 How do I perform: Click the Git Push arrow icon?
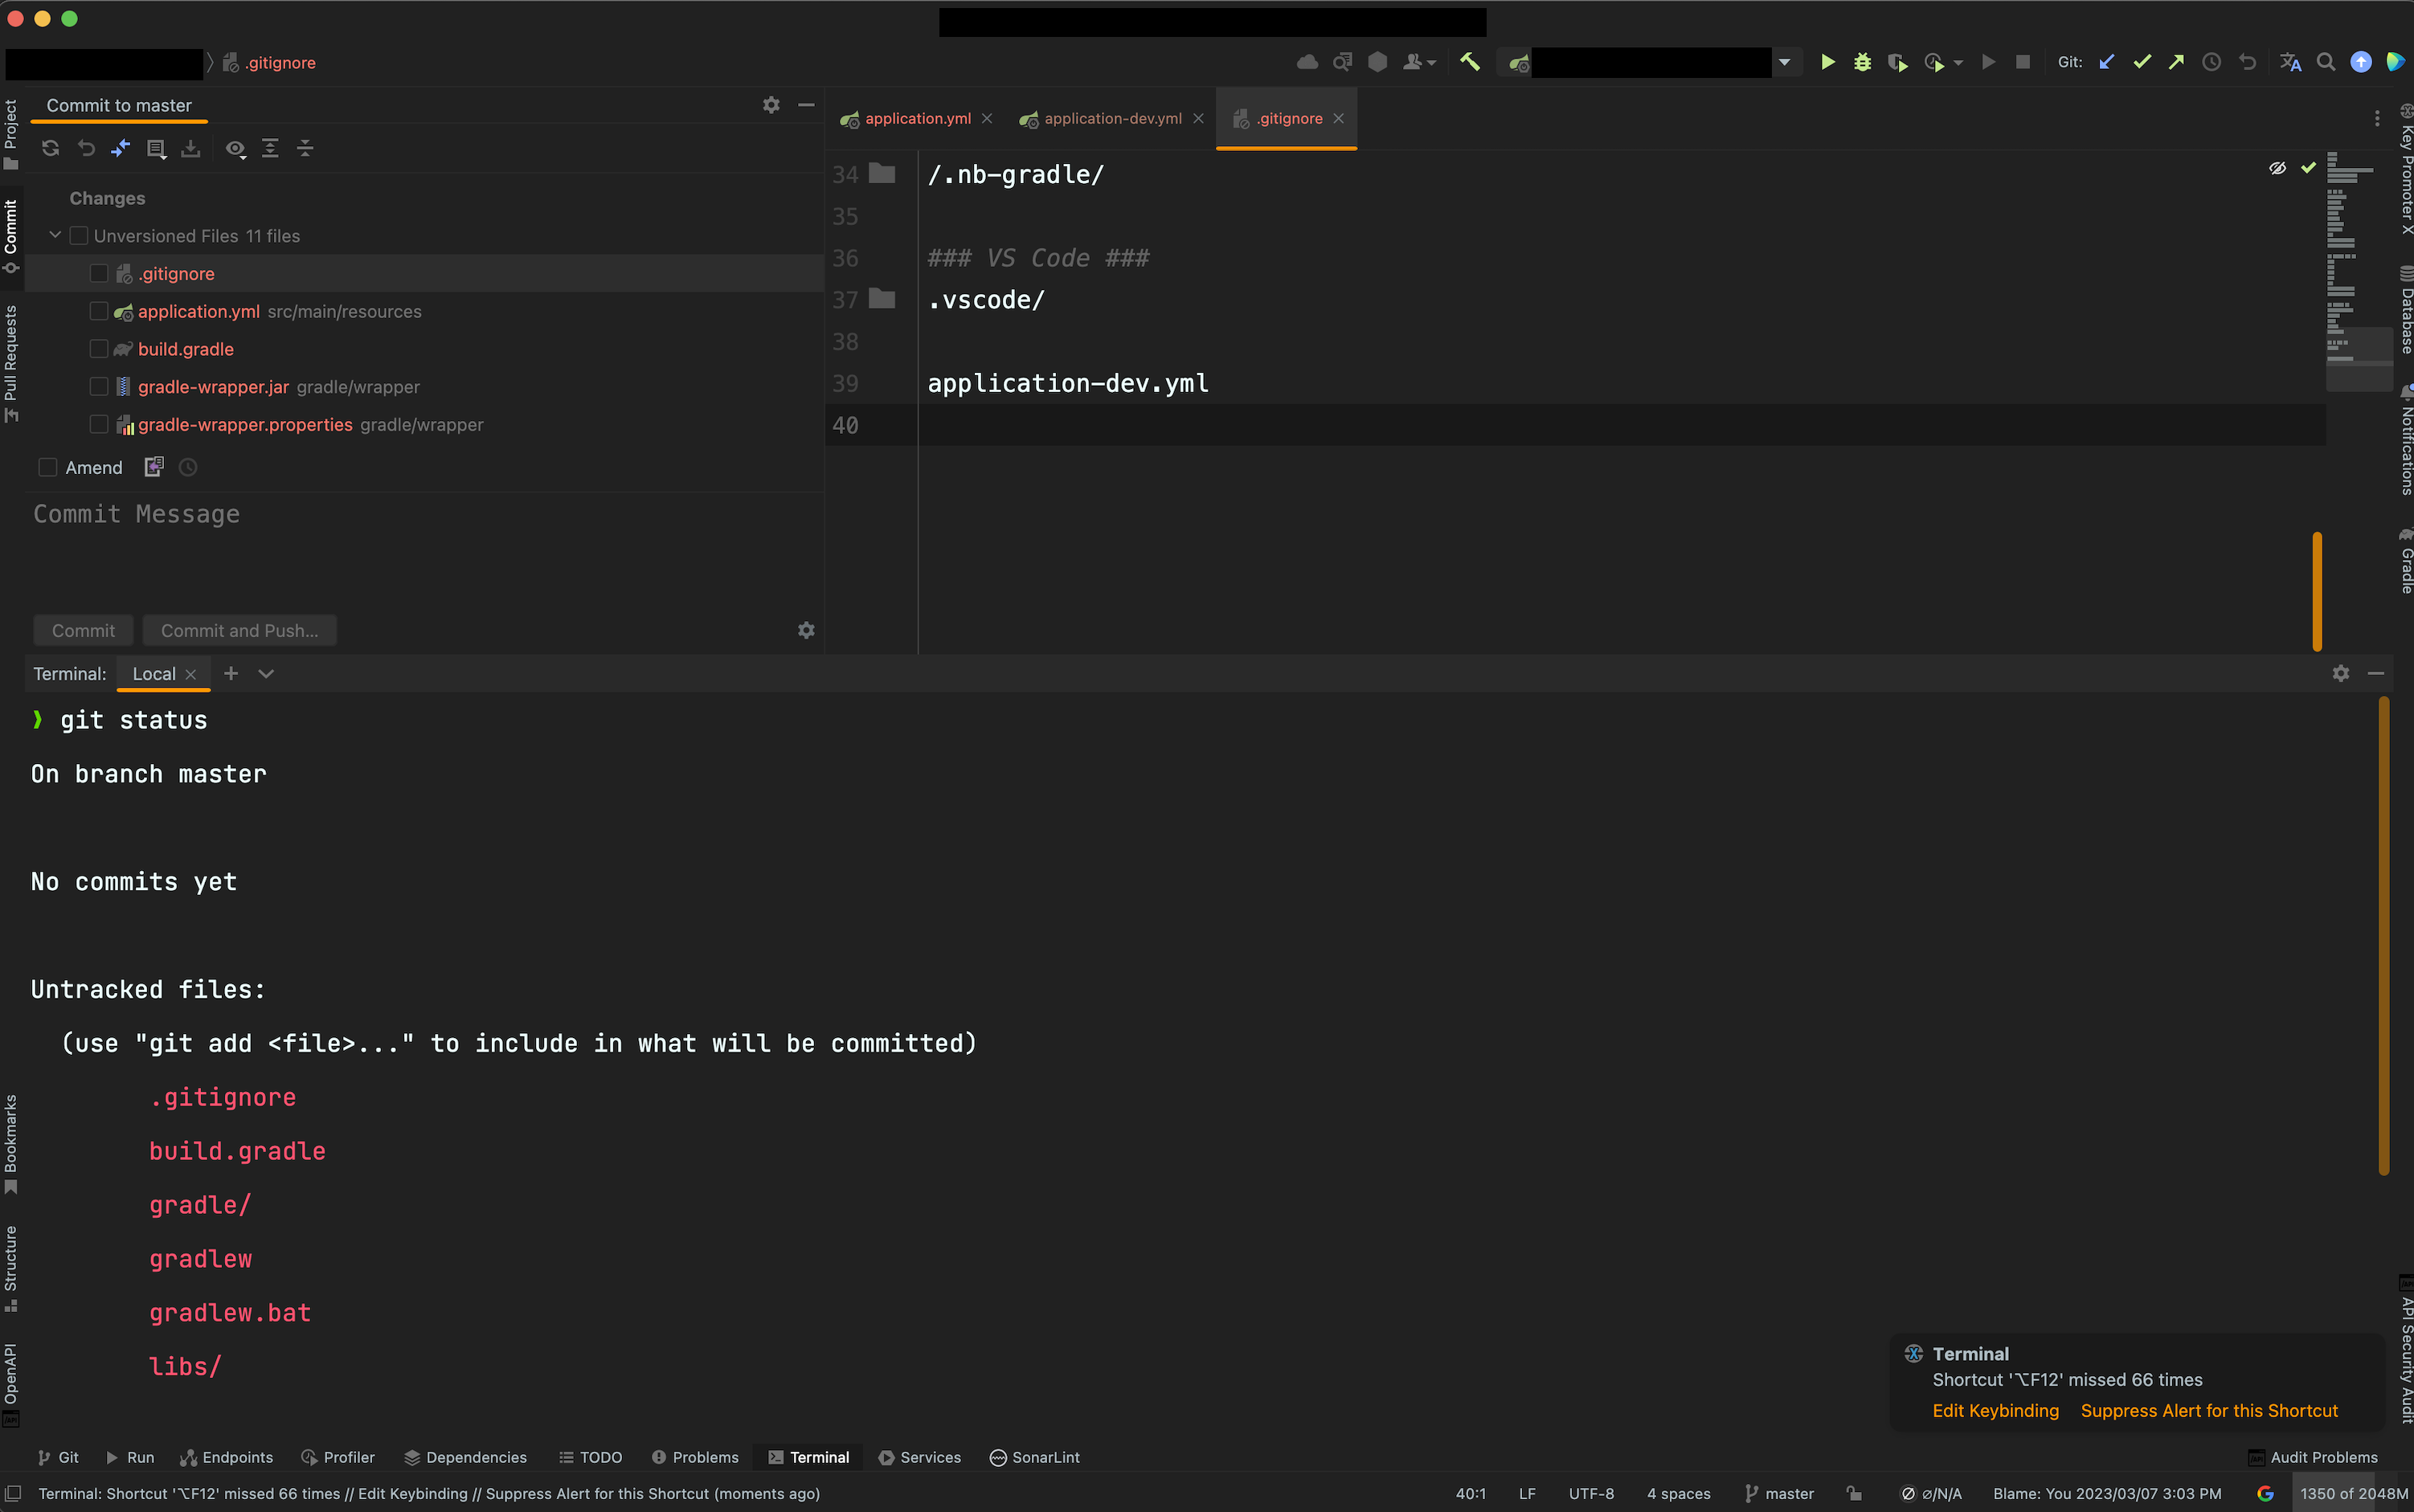(x=2176, y=62)
